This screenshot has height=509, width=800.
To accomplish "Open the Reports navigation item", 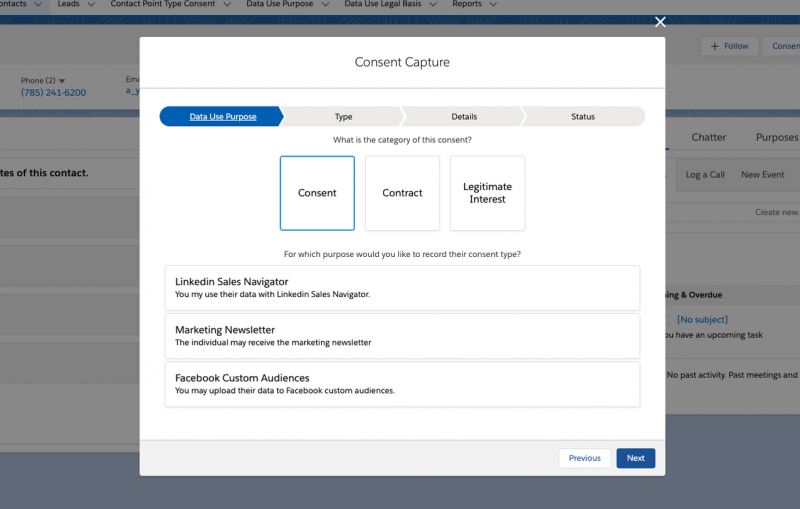I will pos(467,4).
